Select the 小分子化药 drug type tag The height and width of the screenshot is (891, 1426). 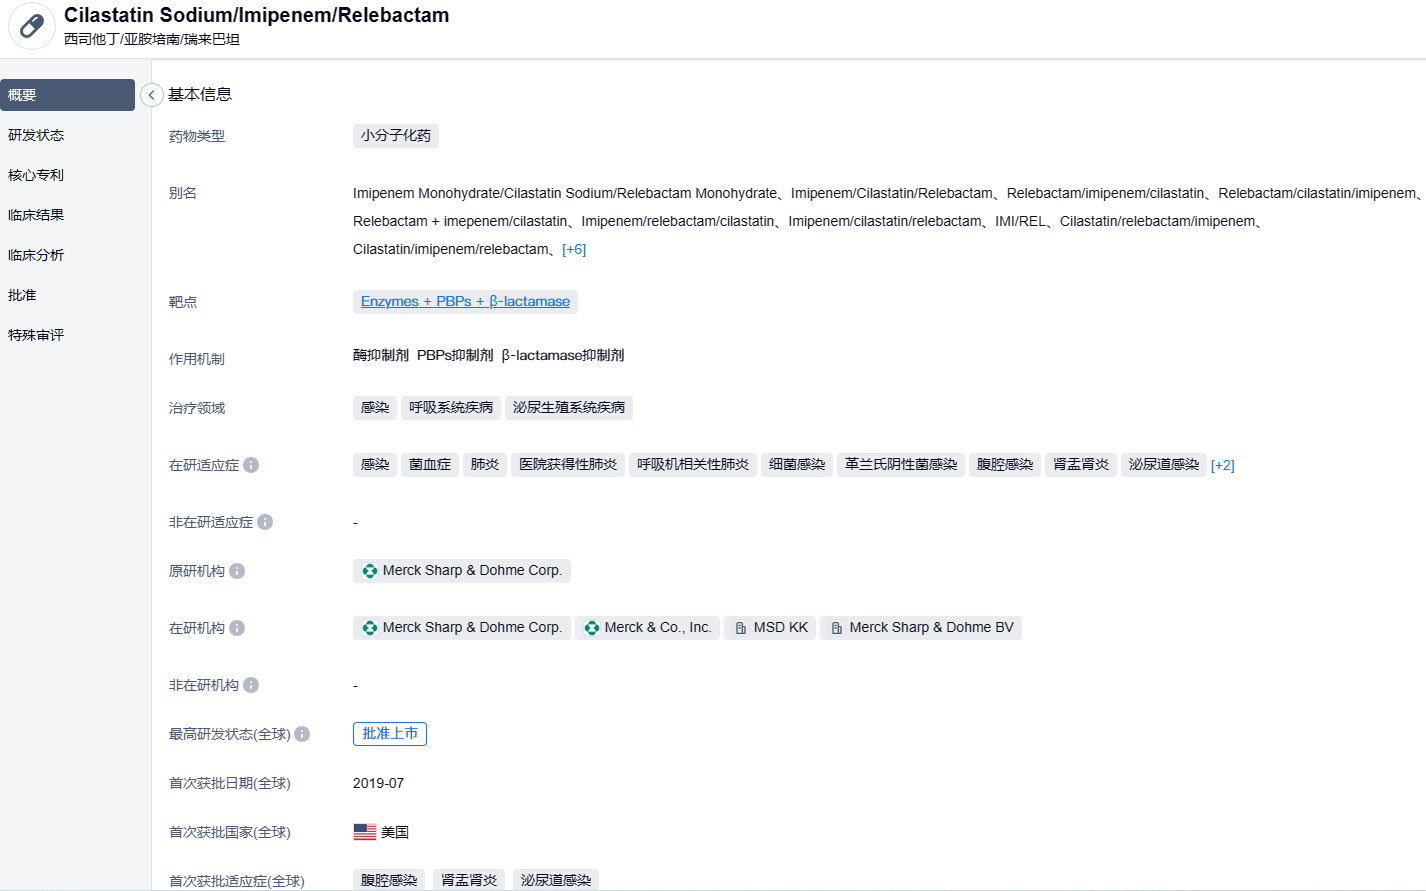point(396,136)
